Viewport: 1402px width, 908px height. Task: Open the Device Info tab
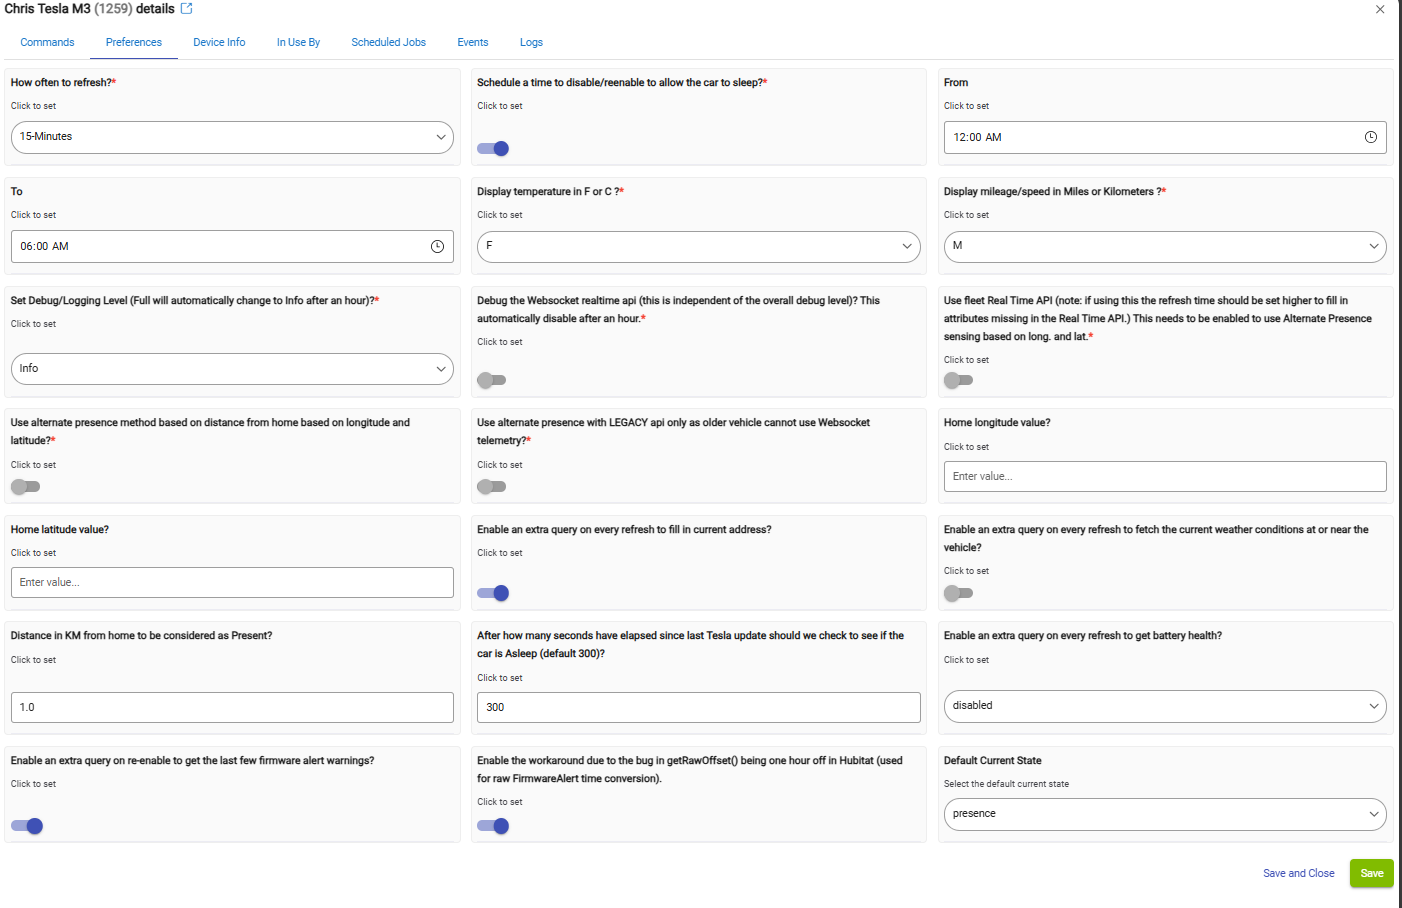(x=219, y=42)
